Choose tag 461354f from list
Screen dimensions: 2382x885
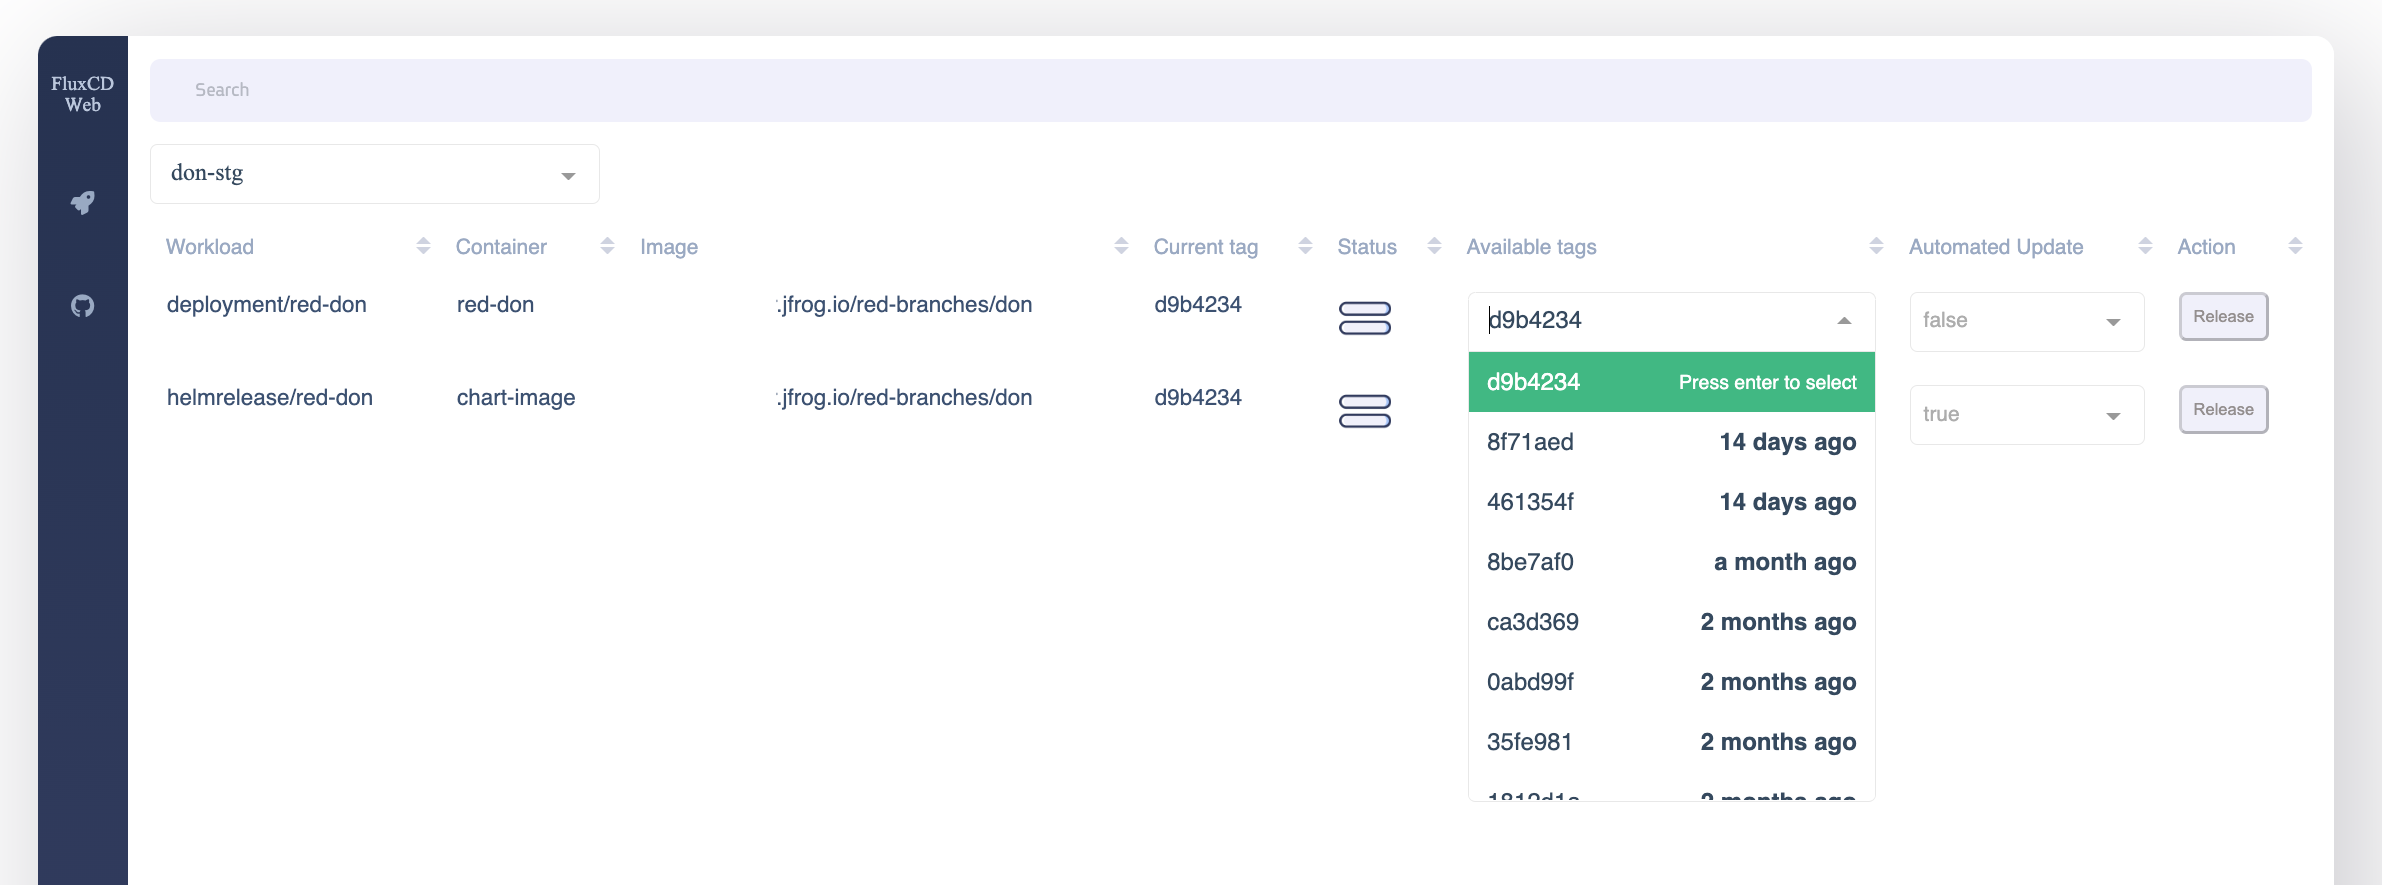(x=1671, y=502)
